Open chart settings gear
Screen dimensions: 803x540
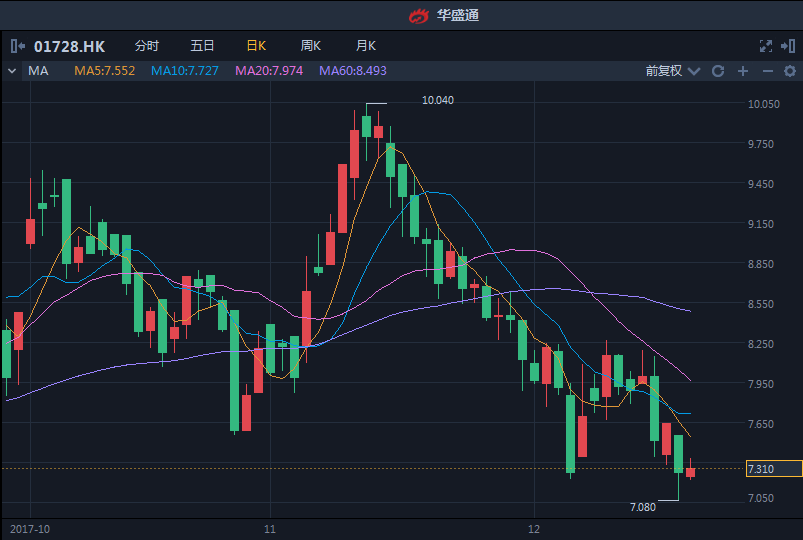(790, 71)
